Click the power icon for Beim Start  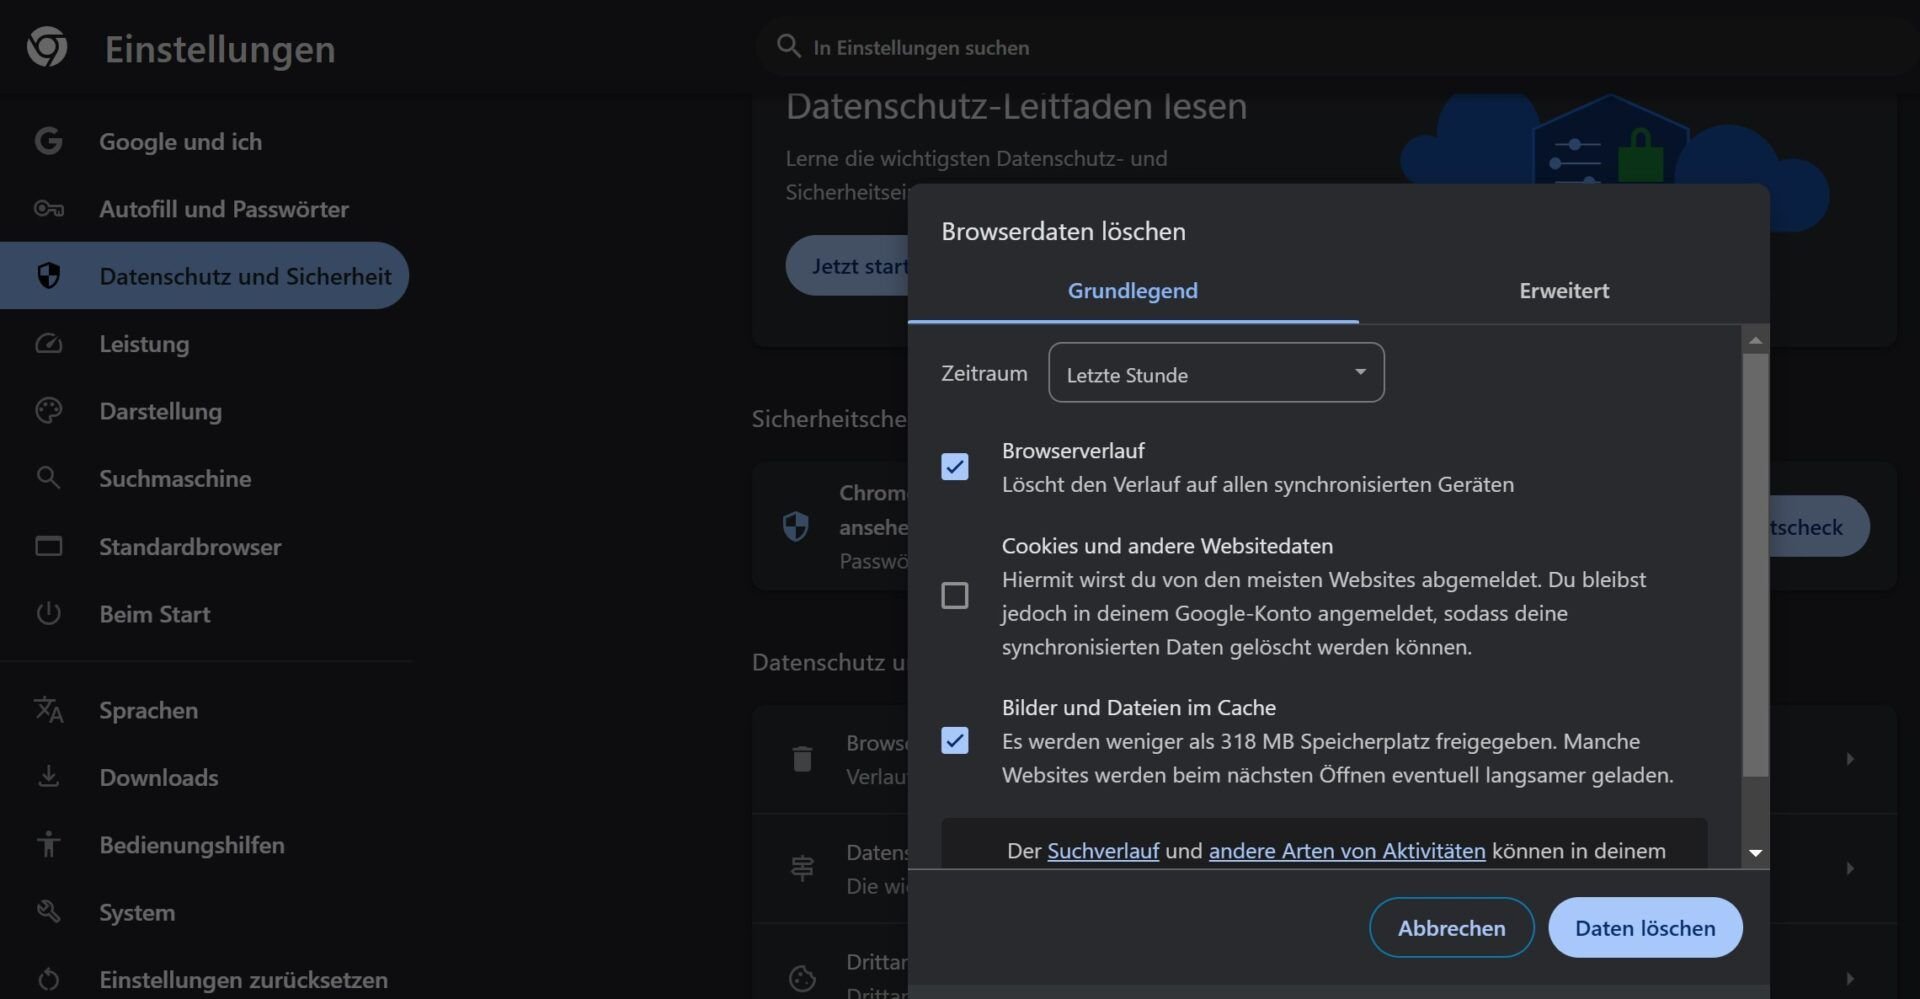click(48, 613)
